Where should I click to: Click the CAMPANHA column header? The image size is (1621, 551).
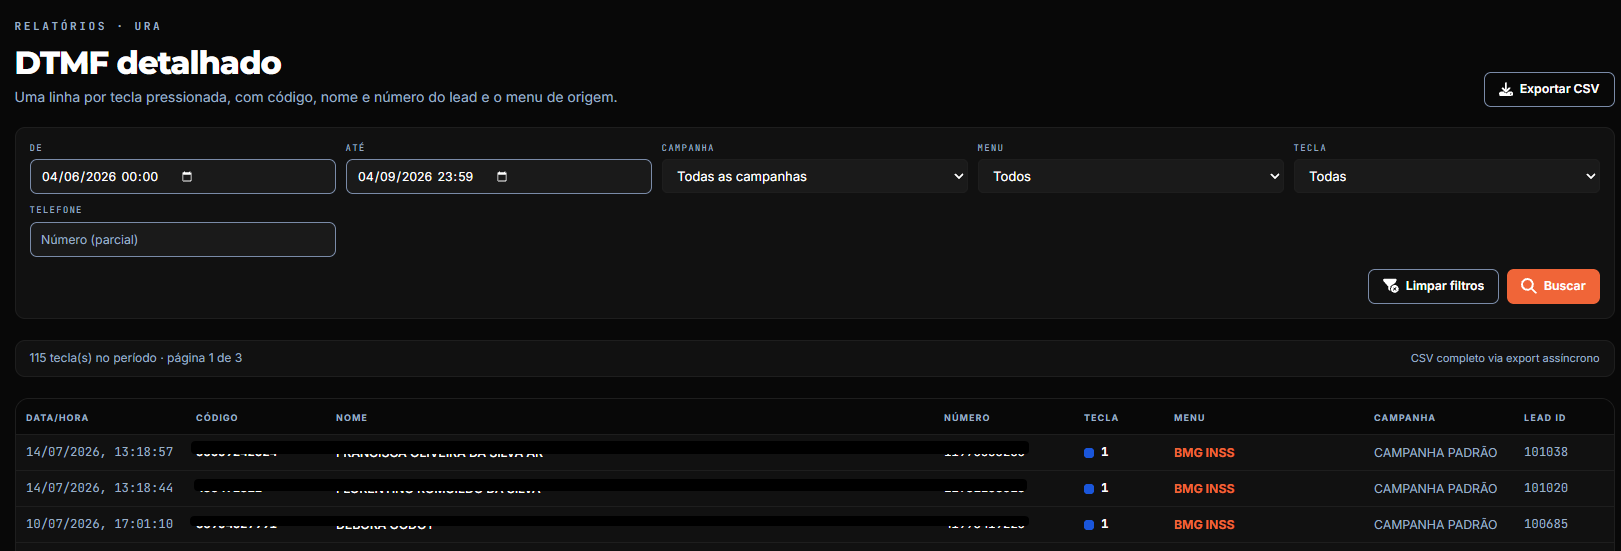click(1404, 418)
